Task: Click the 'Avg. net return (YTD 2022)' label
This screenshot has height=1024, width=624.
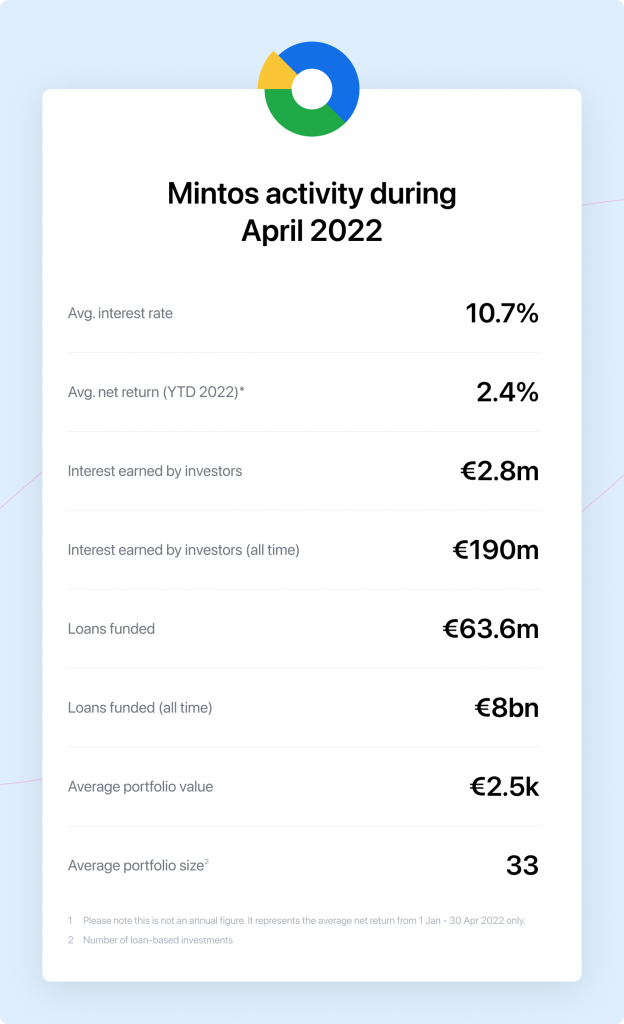Action: point(156,392)
